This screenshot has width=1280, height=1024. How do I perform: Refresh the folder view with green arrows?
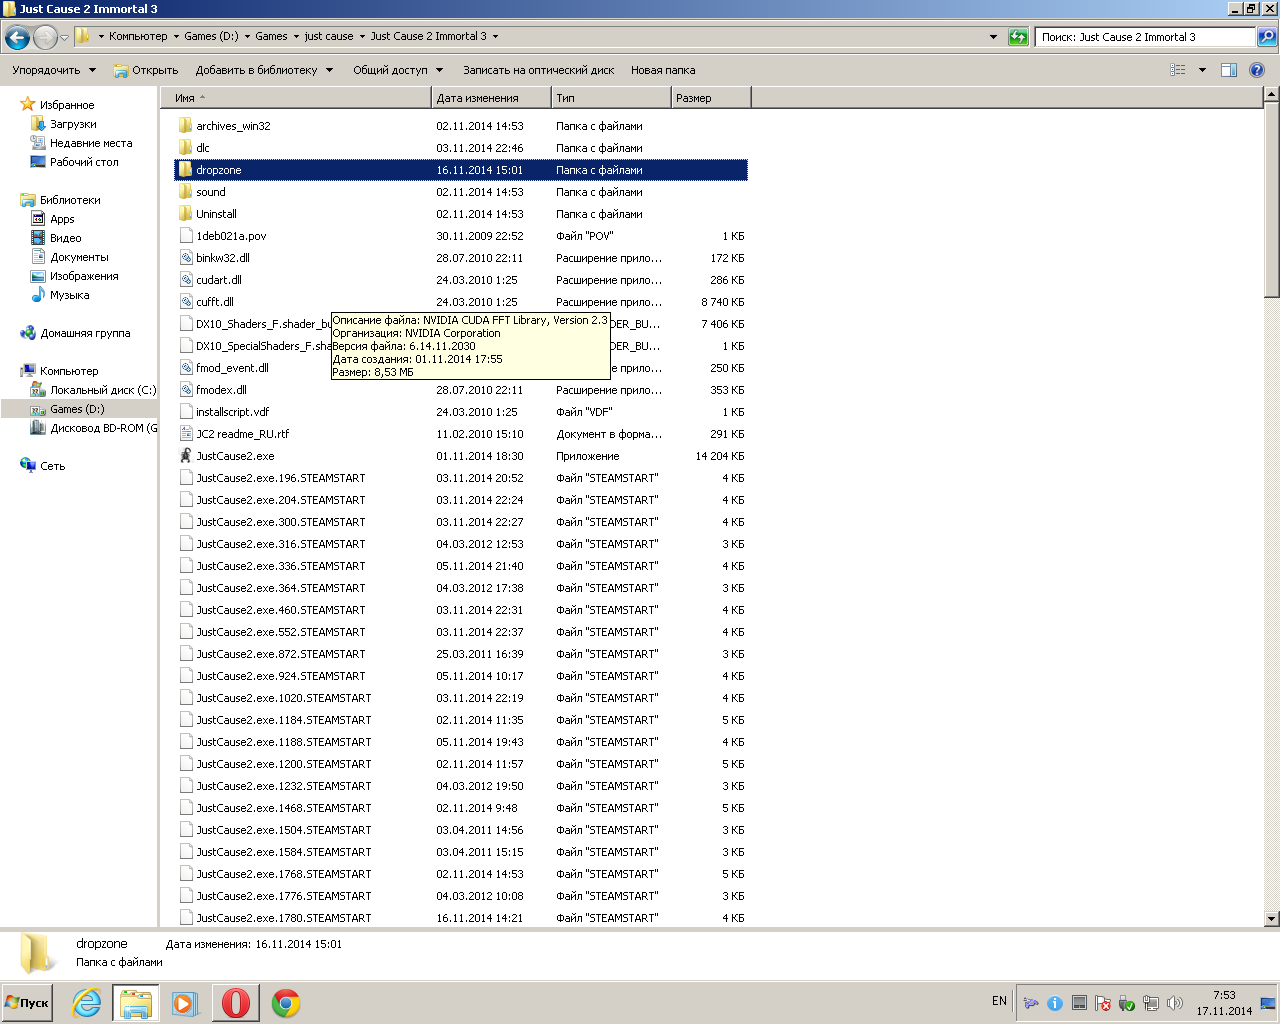1018,37
